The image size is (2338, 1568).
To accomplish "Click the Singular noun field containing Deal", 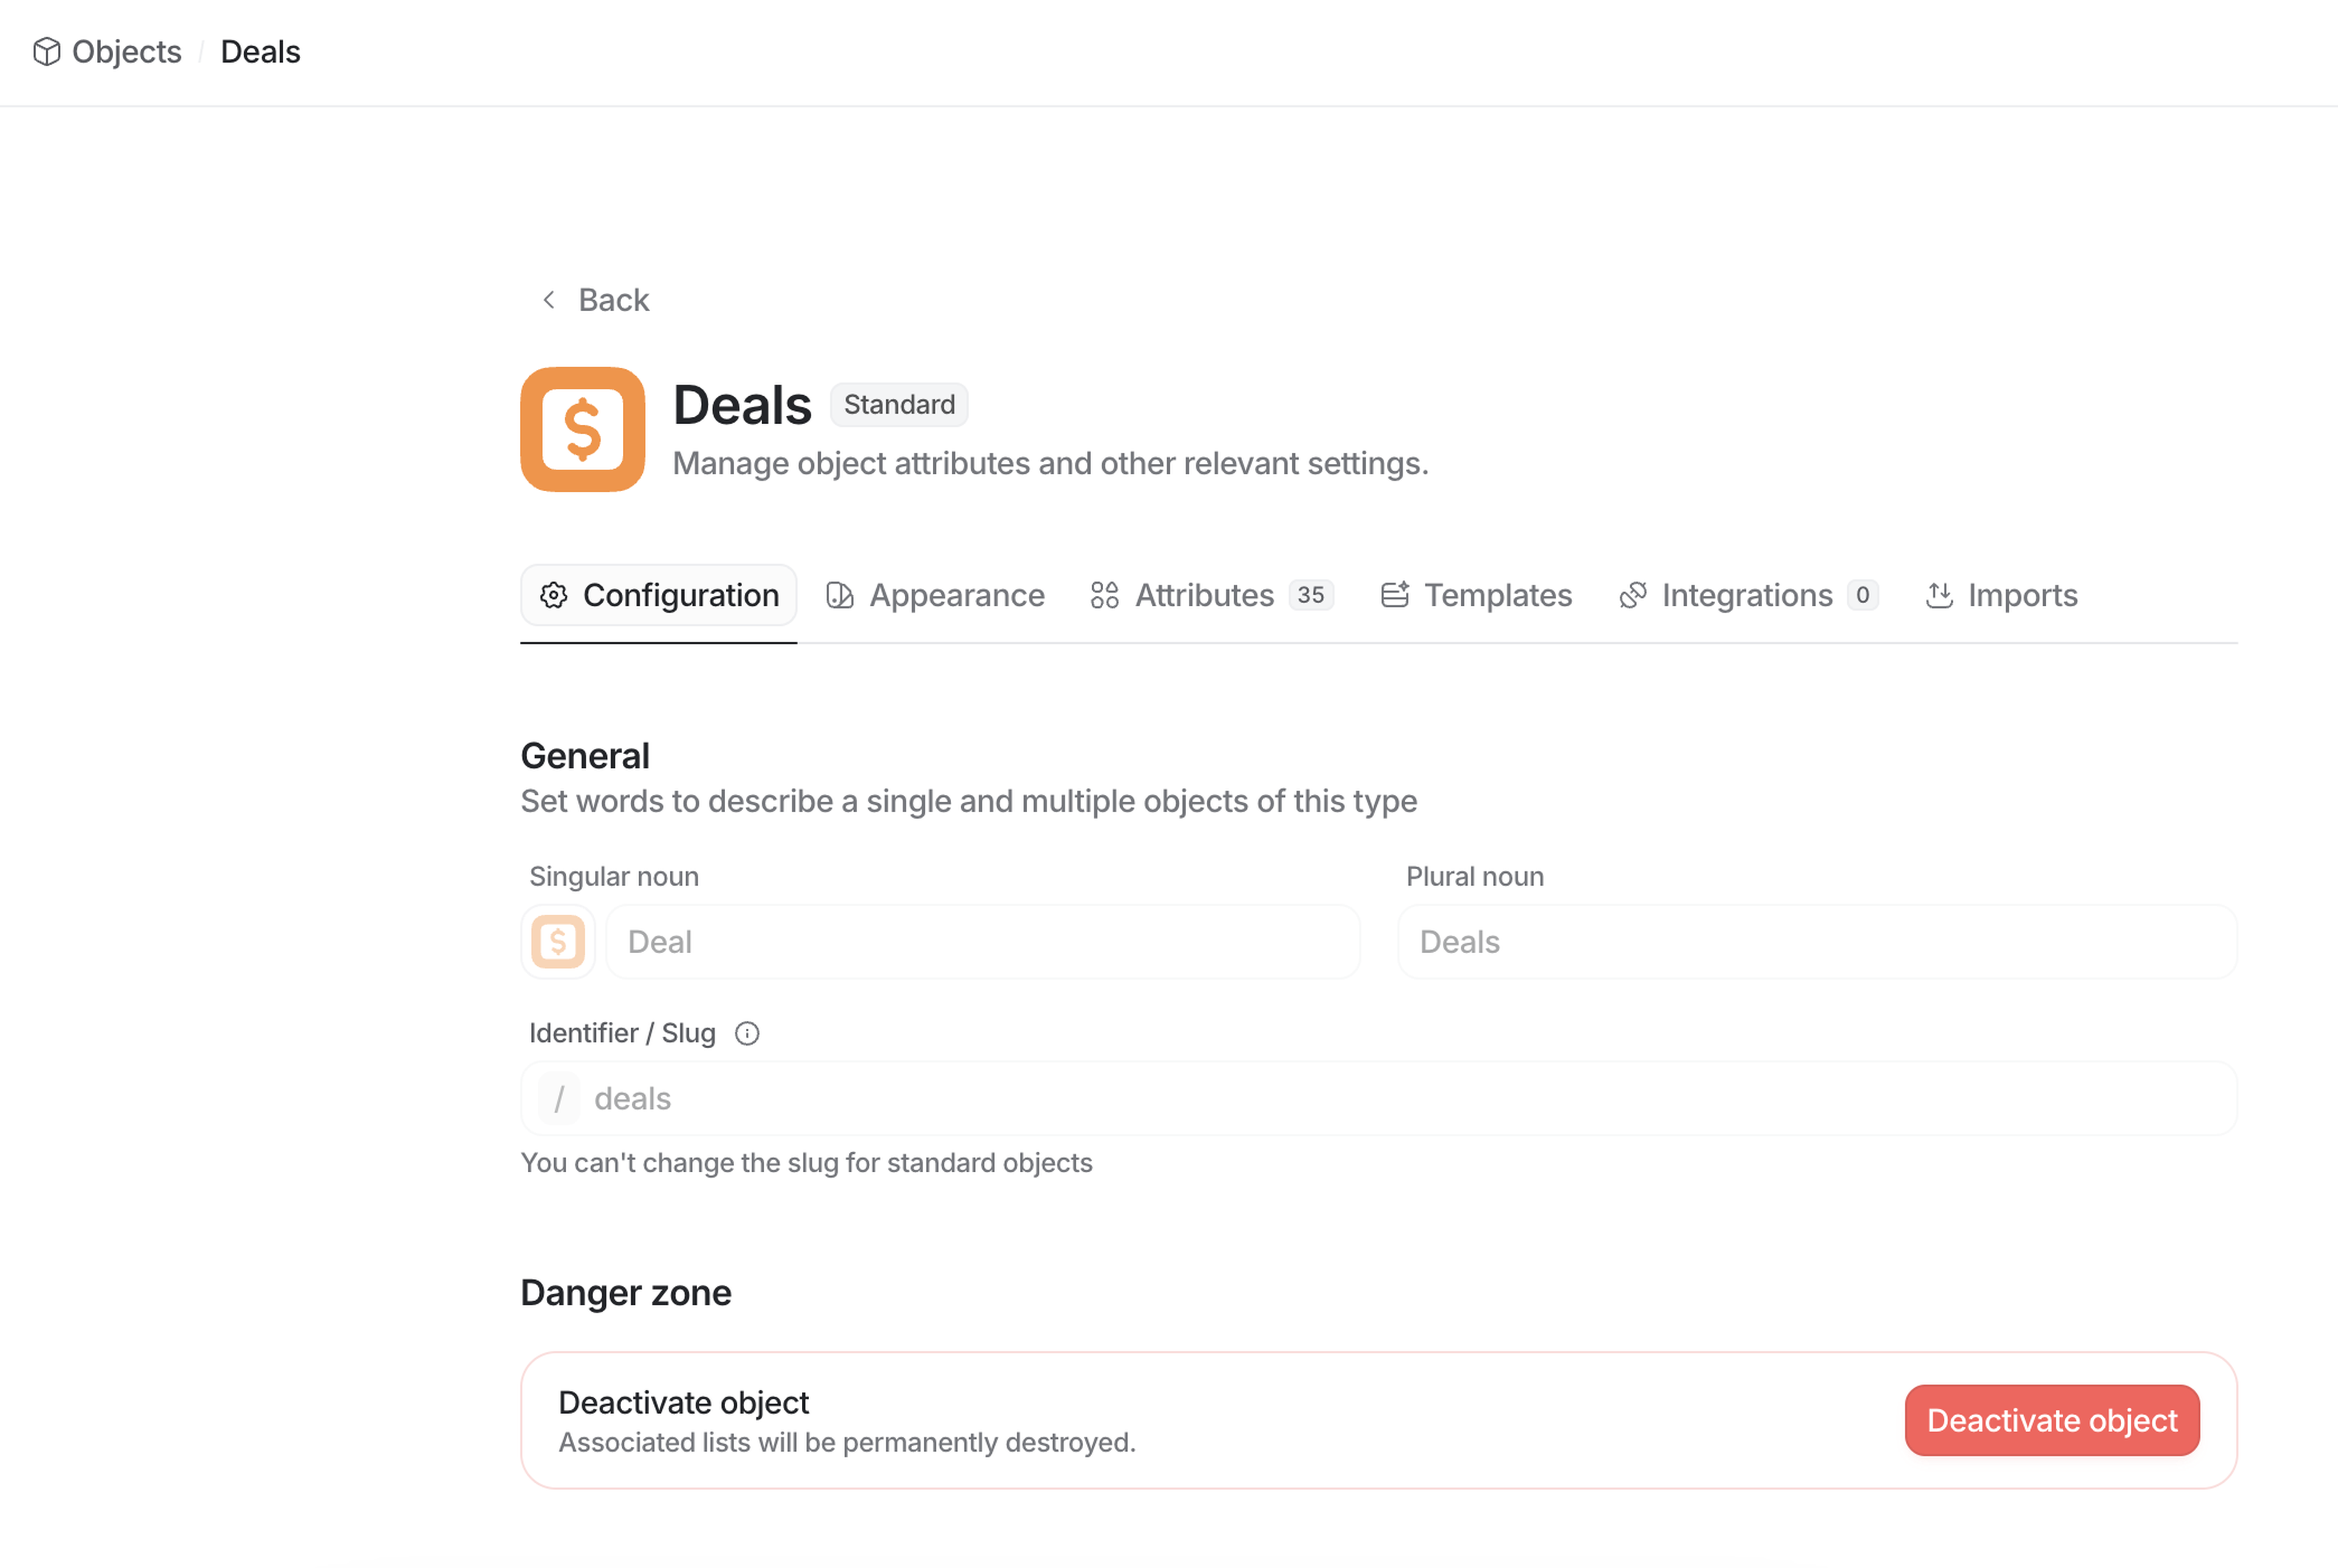I will click(x=982, y=941).
